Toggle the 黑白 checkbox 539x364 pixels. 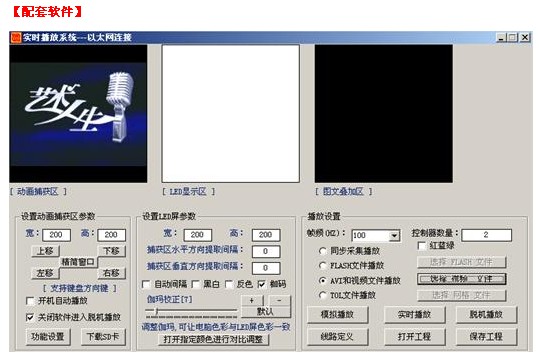pyautogui.click(x=196, y=284)
